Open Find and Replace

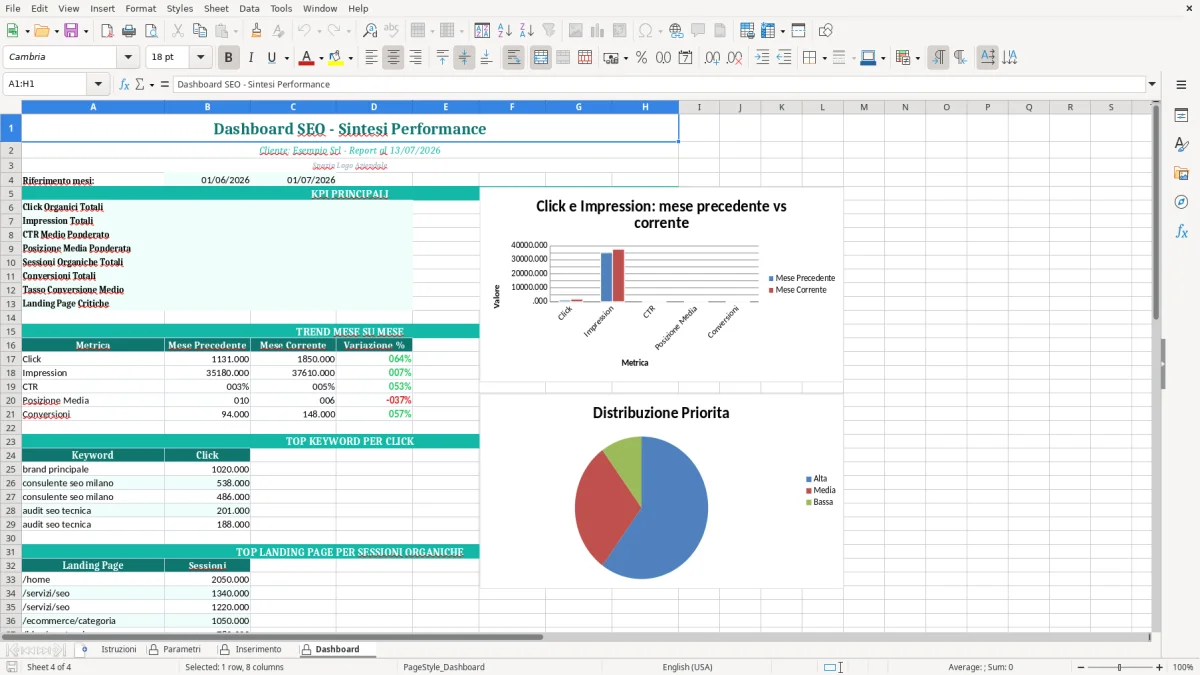pos(370,31)
